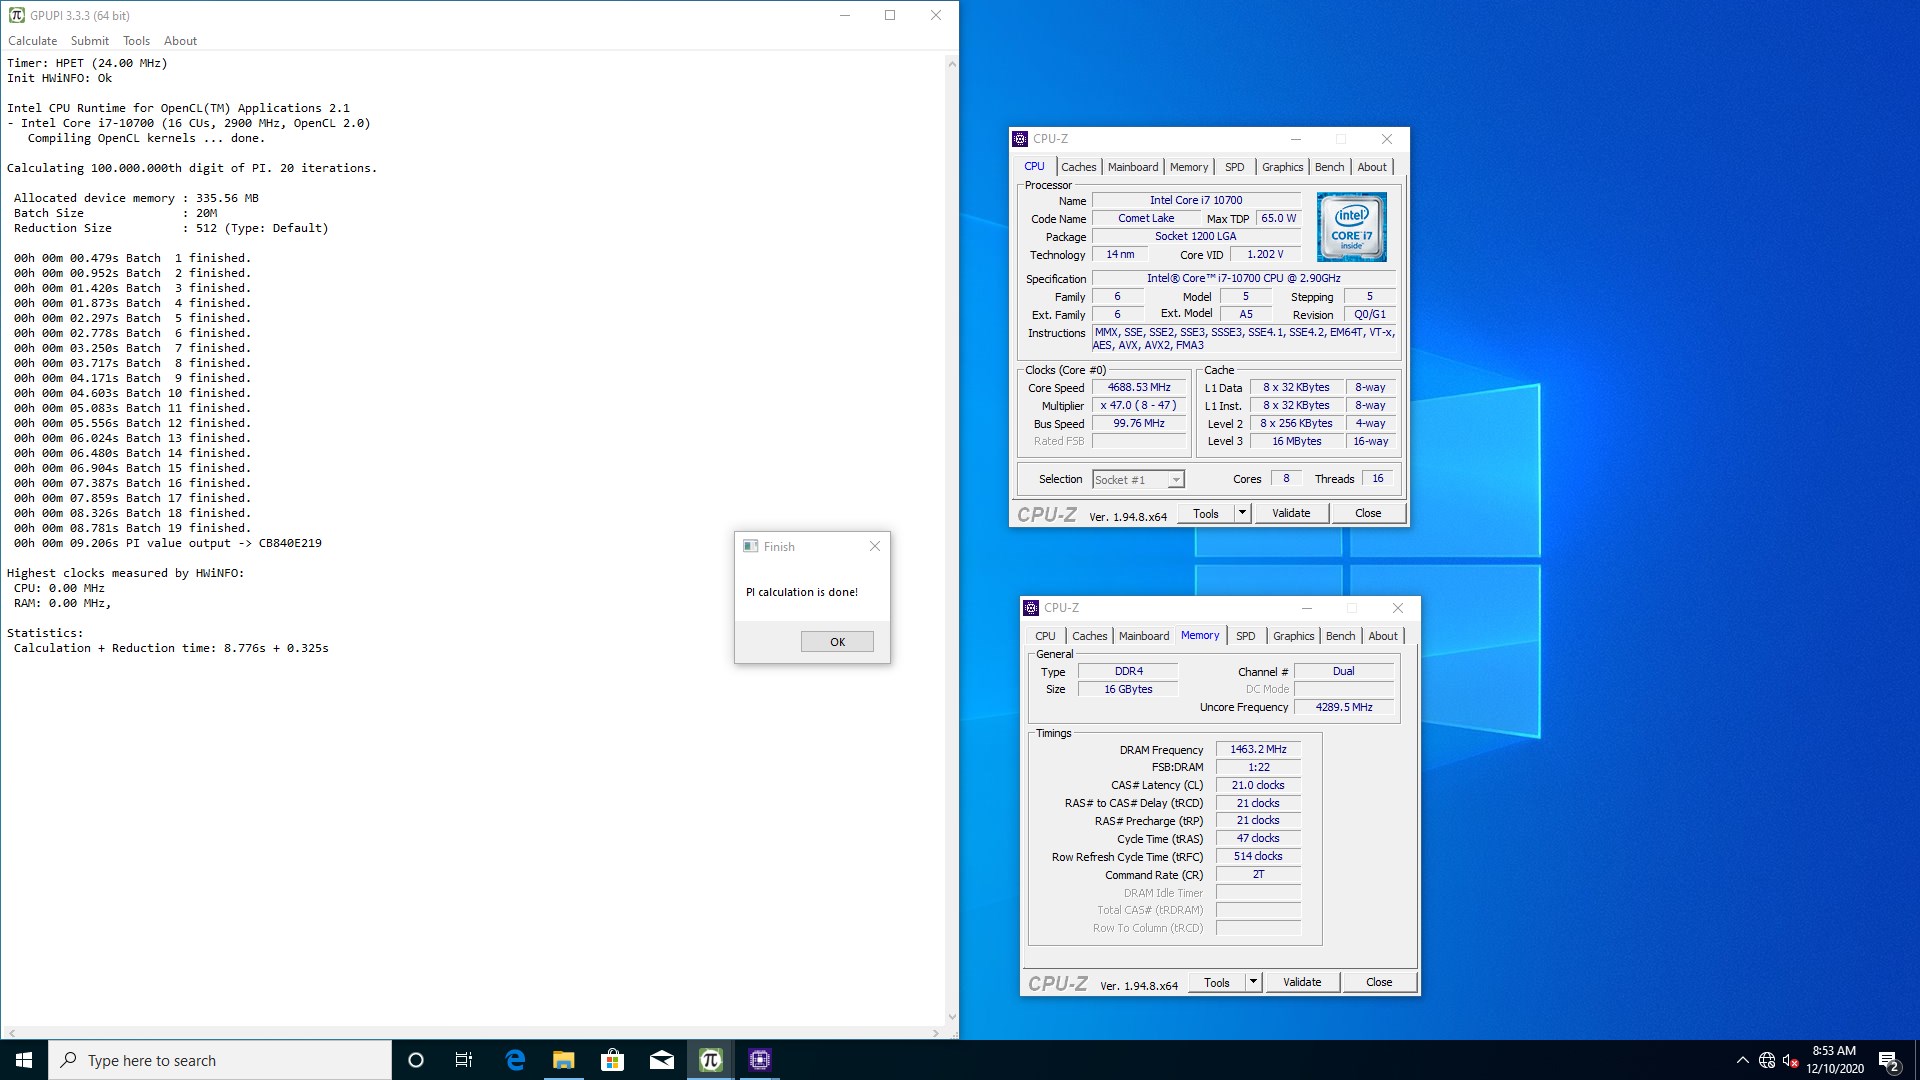The width and height of the screenshot is (1920, 1080).
Task: Click the Core Speed value 4688.53 MHz
Action: coord(1139,388)
